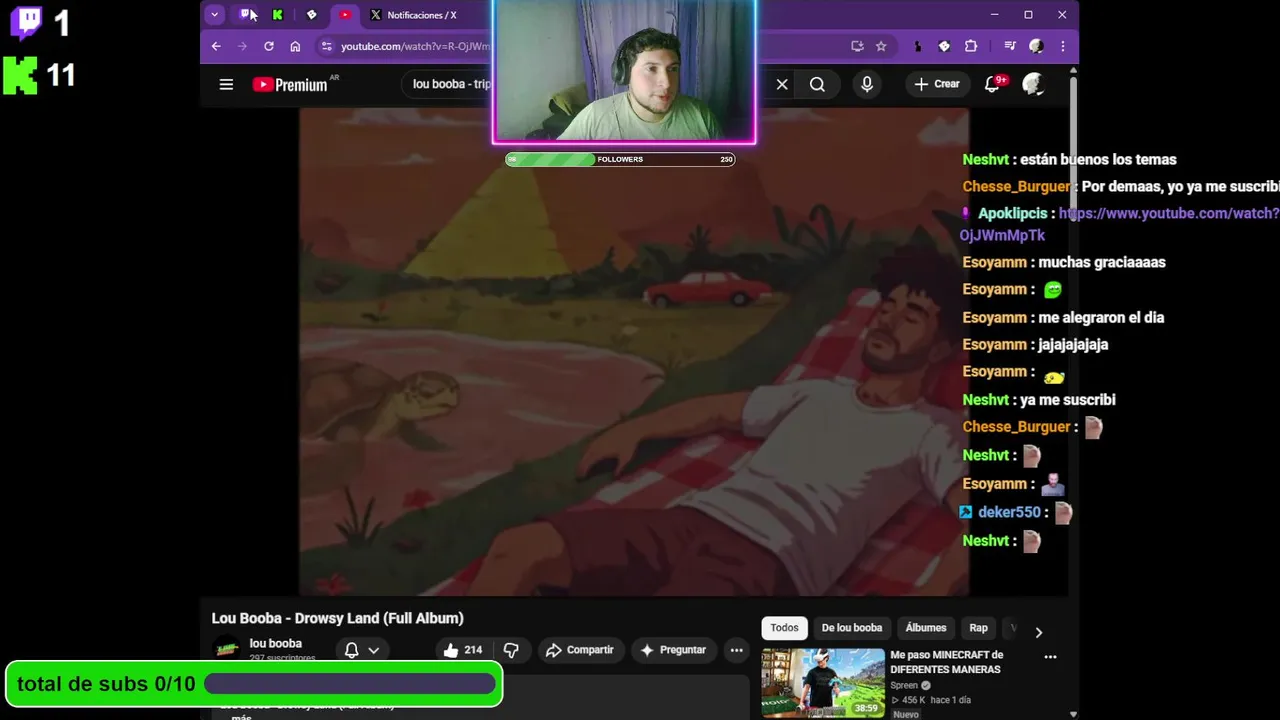1280x720 pixels.
Task: Switch to the Kick browser tab
Action: [278, 15]
